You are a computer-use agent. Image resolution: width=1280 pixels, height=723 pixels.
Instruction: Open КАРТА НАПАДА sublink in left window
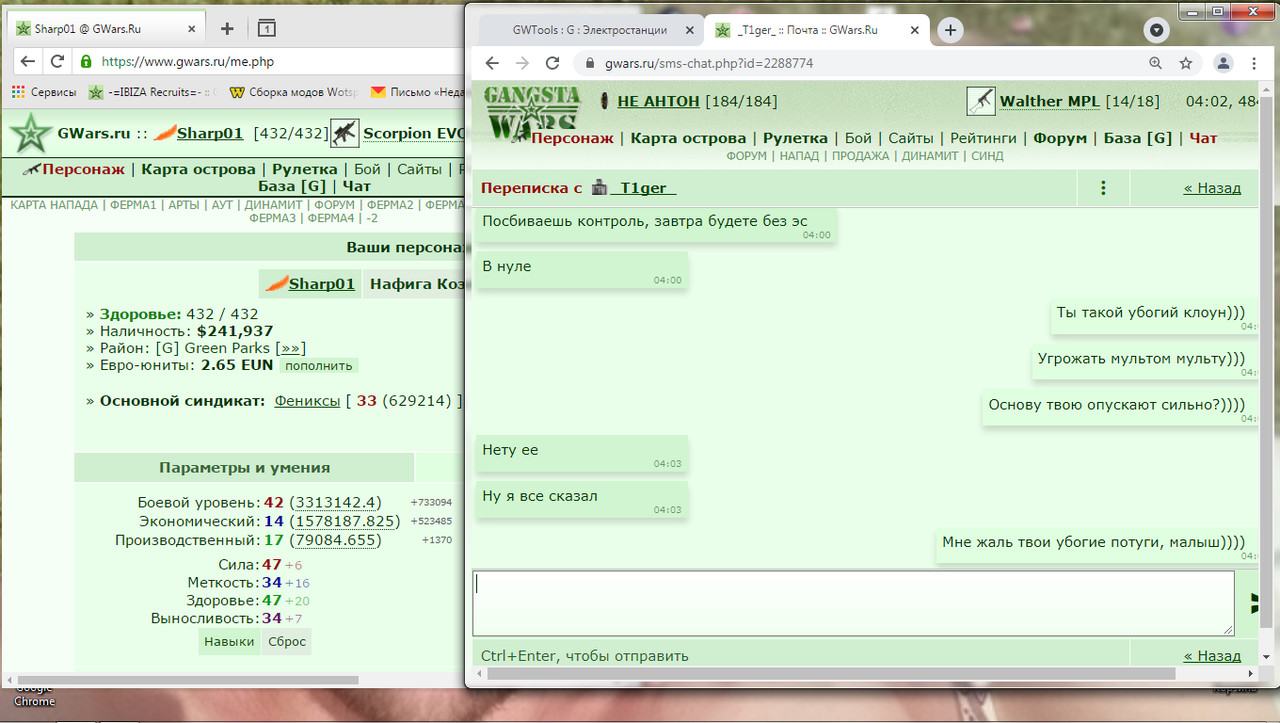pyautogui.click(x=54, y=205)
